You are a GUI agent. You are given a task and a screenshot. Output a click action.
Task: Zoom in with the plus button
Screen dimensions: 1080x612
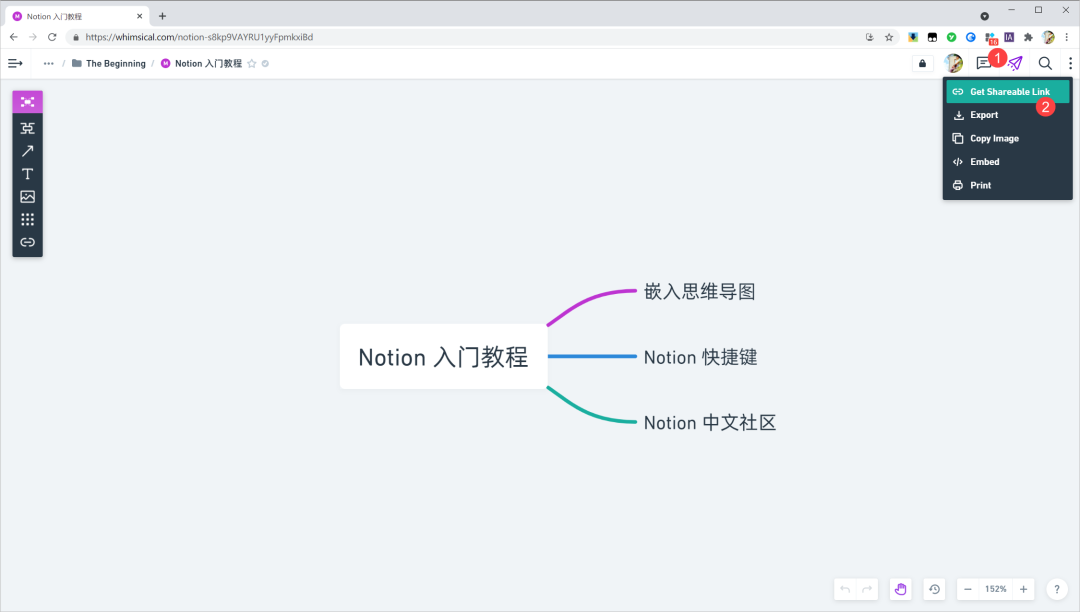pos(1024,589)
